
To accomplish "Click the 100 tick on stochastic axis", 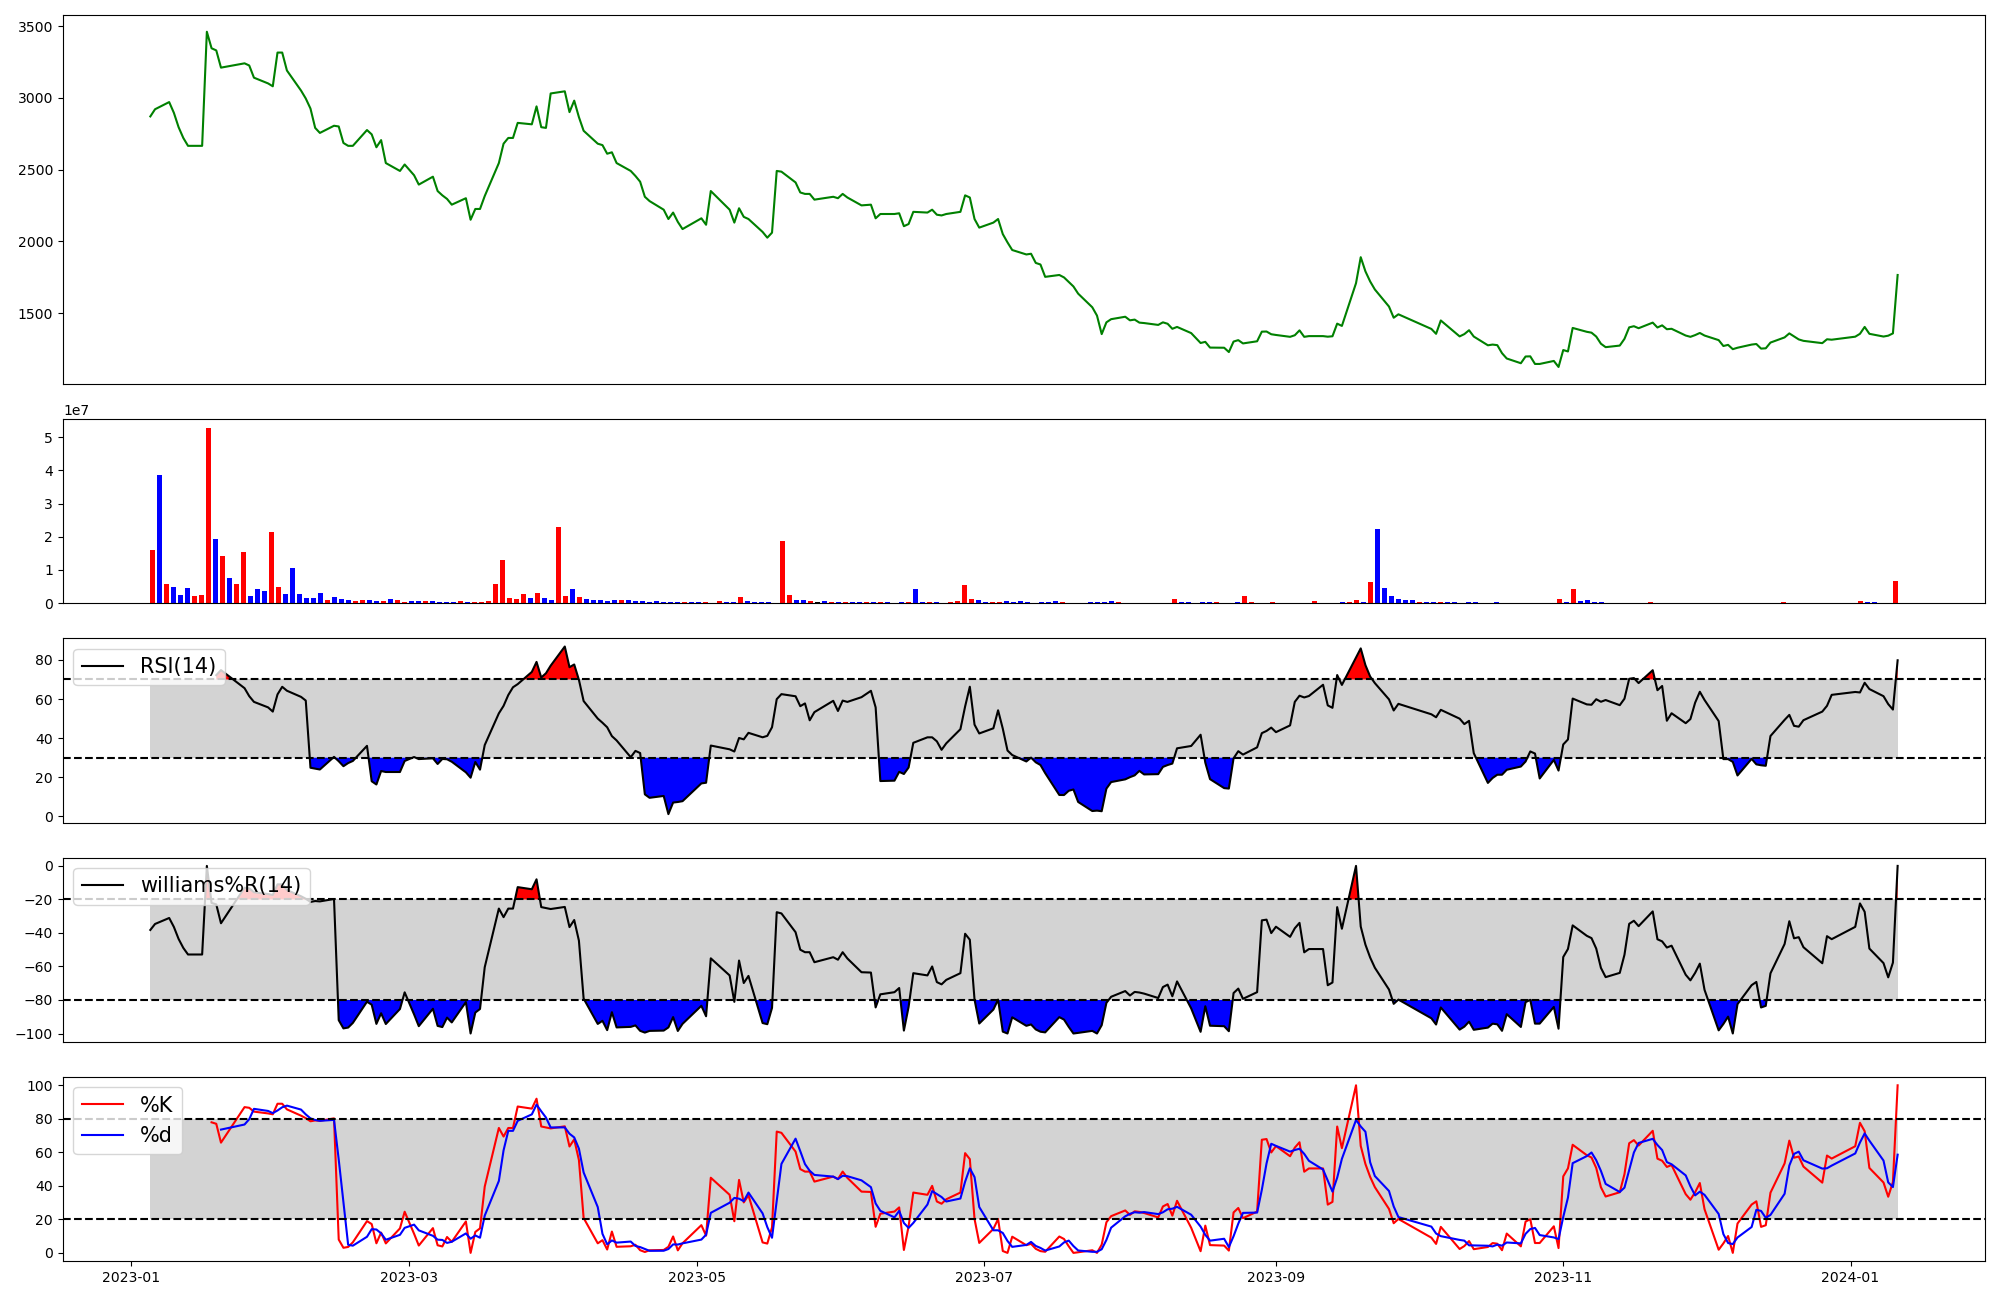I will pos(40,1086).
